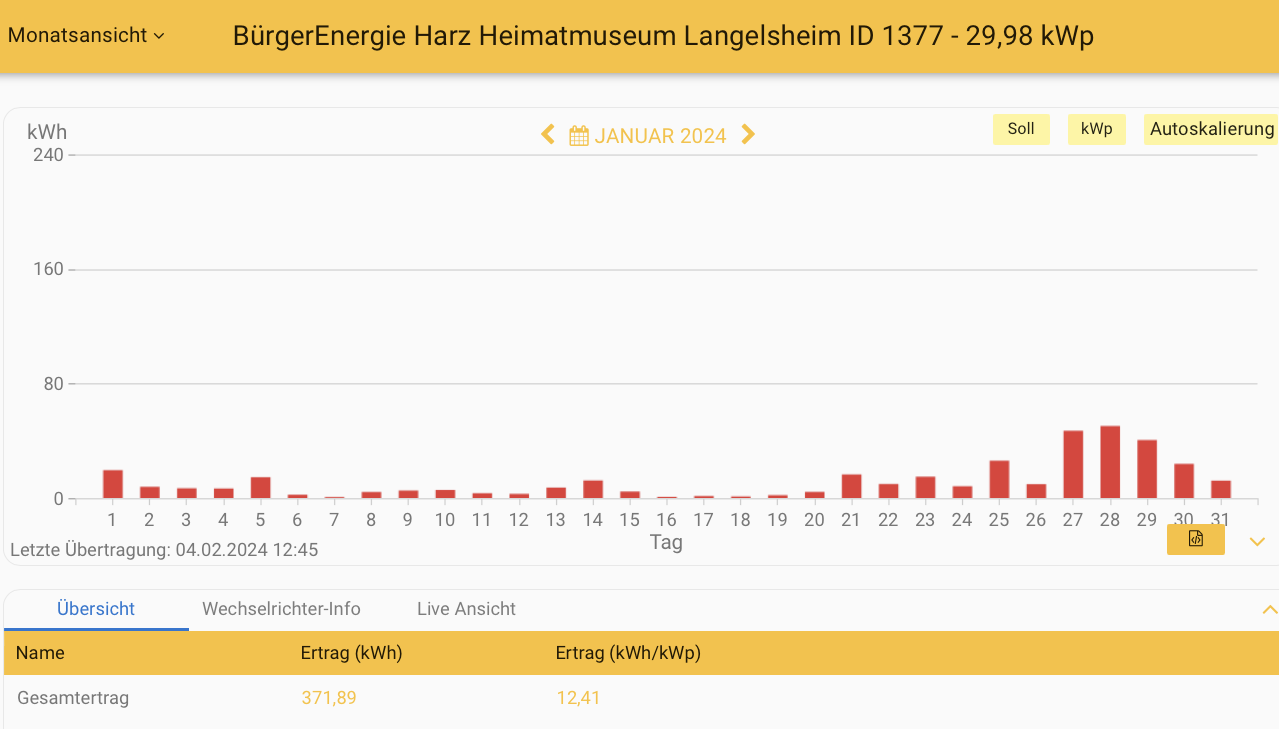Click the calendar icon beside JANUAR 2024
Viewport: 1279px width, 729px height.
pos(577,134)
